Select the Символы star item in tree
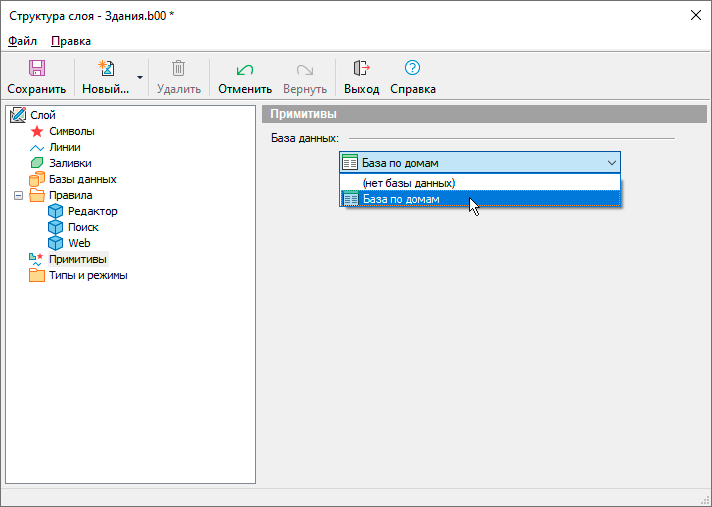The image size is (712, 507). tap(37, 131)
